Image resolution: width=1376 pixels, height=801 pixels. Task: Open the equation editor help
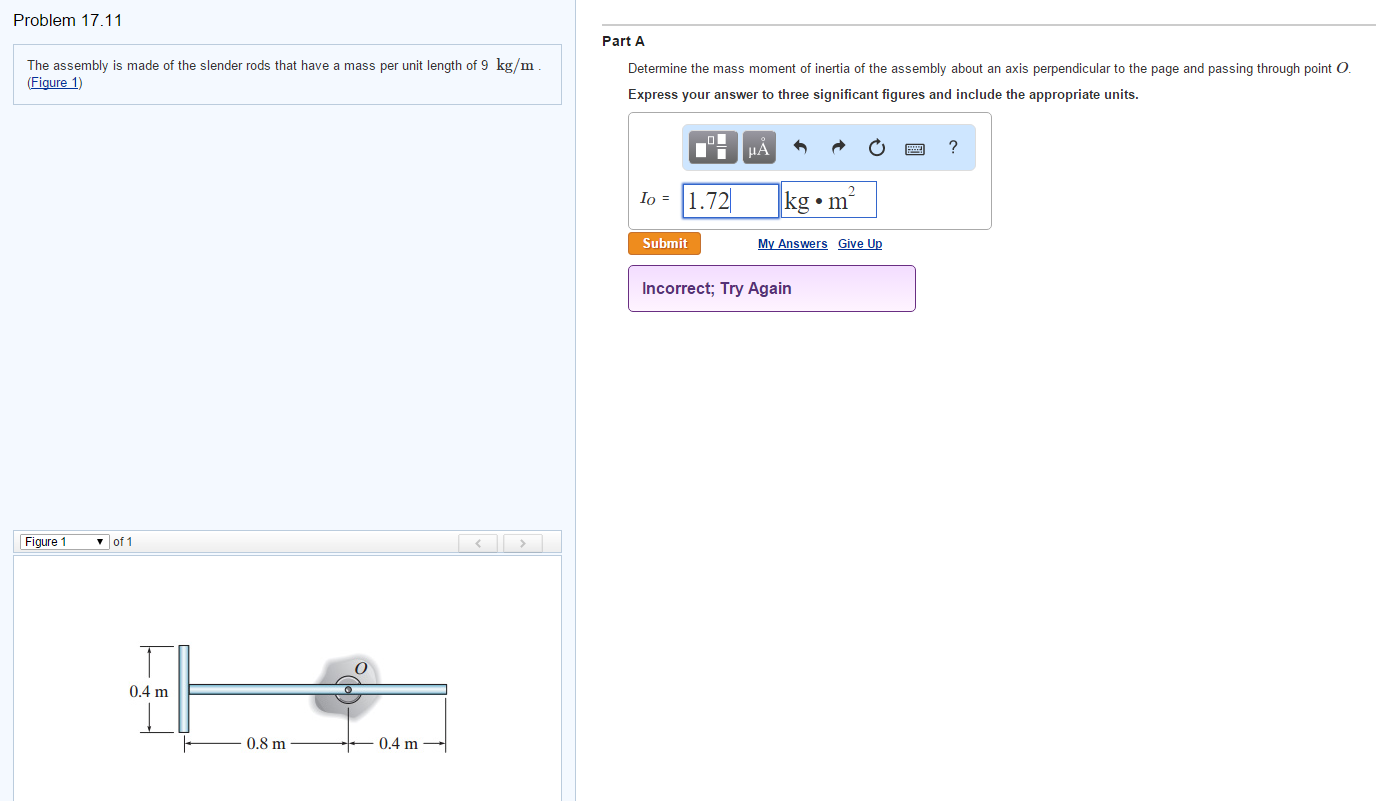952,147
